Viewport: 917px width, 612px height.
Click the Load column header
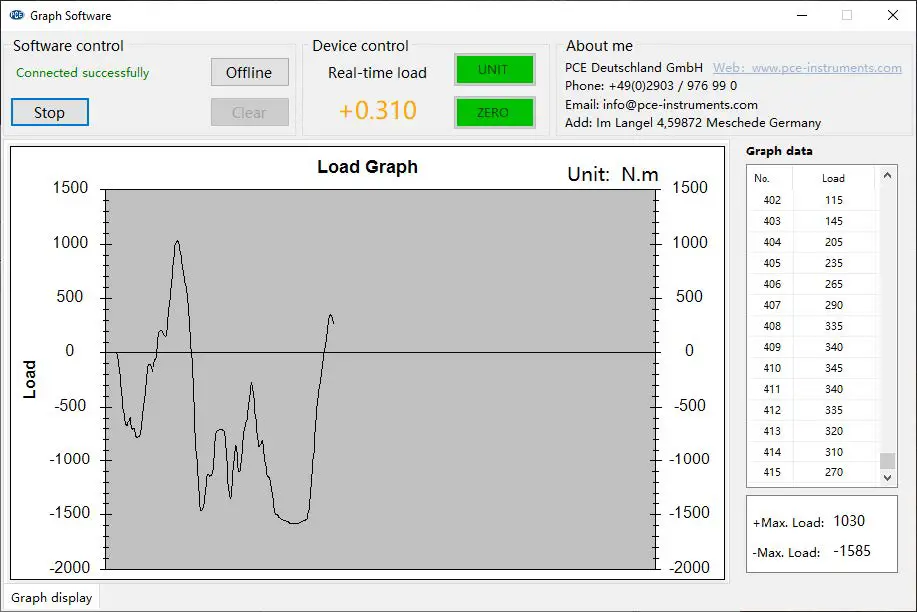pos(833,178)
